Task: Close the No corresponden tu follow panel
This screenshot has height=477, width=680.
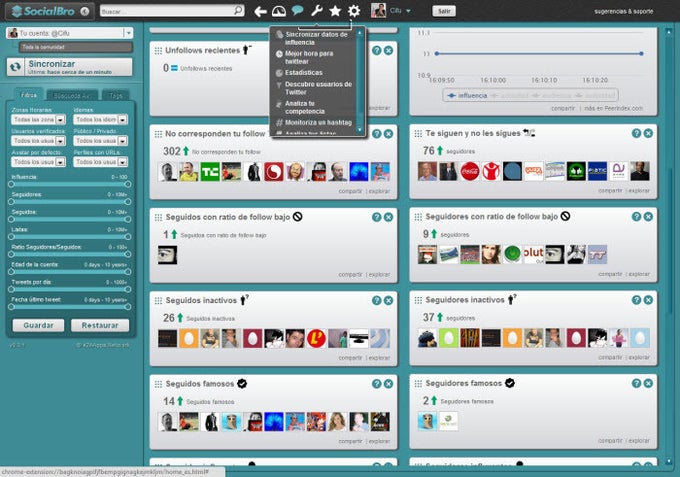Action: (x=389, y=134)
